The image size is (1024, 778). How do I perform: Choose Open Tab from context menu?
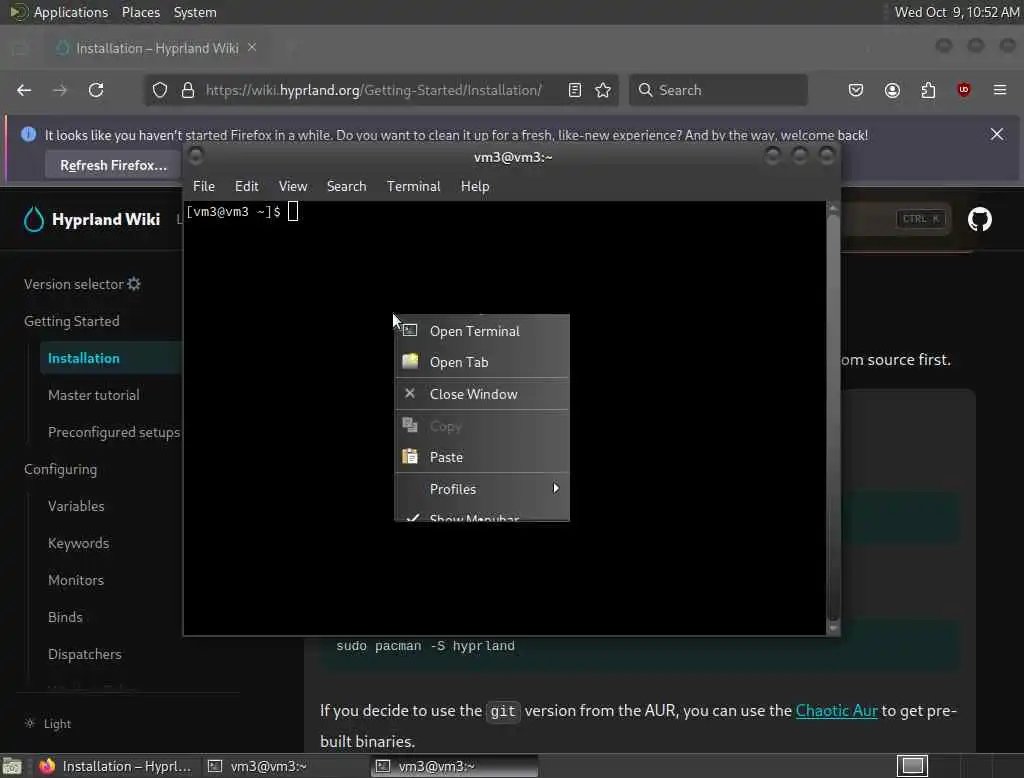482,362
